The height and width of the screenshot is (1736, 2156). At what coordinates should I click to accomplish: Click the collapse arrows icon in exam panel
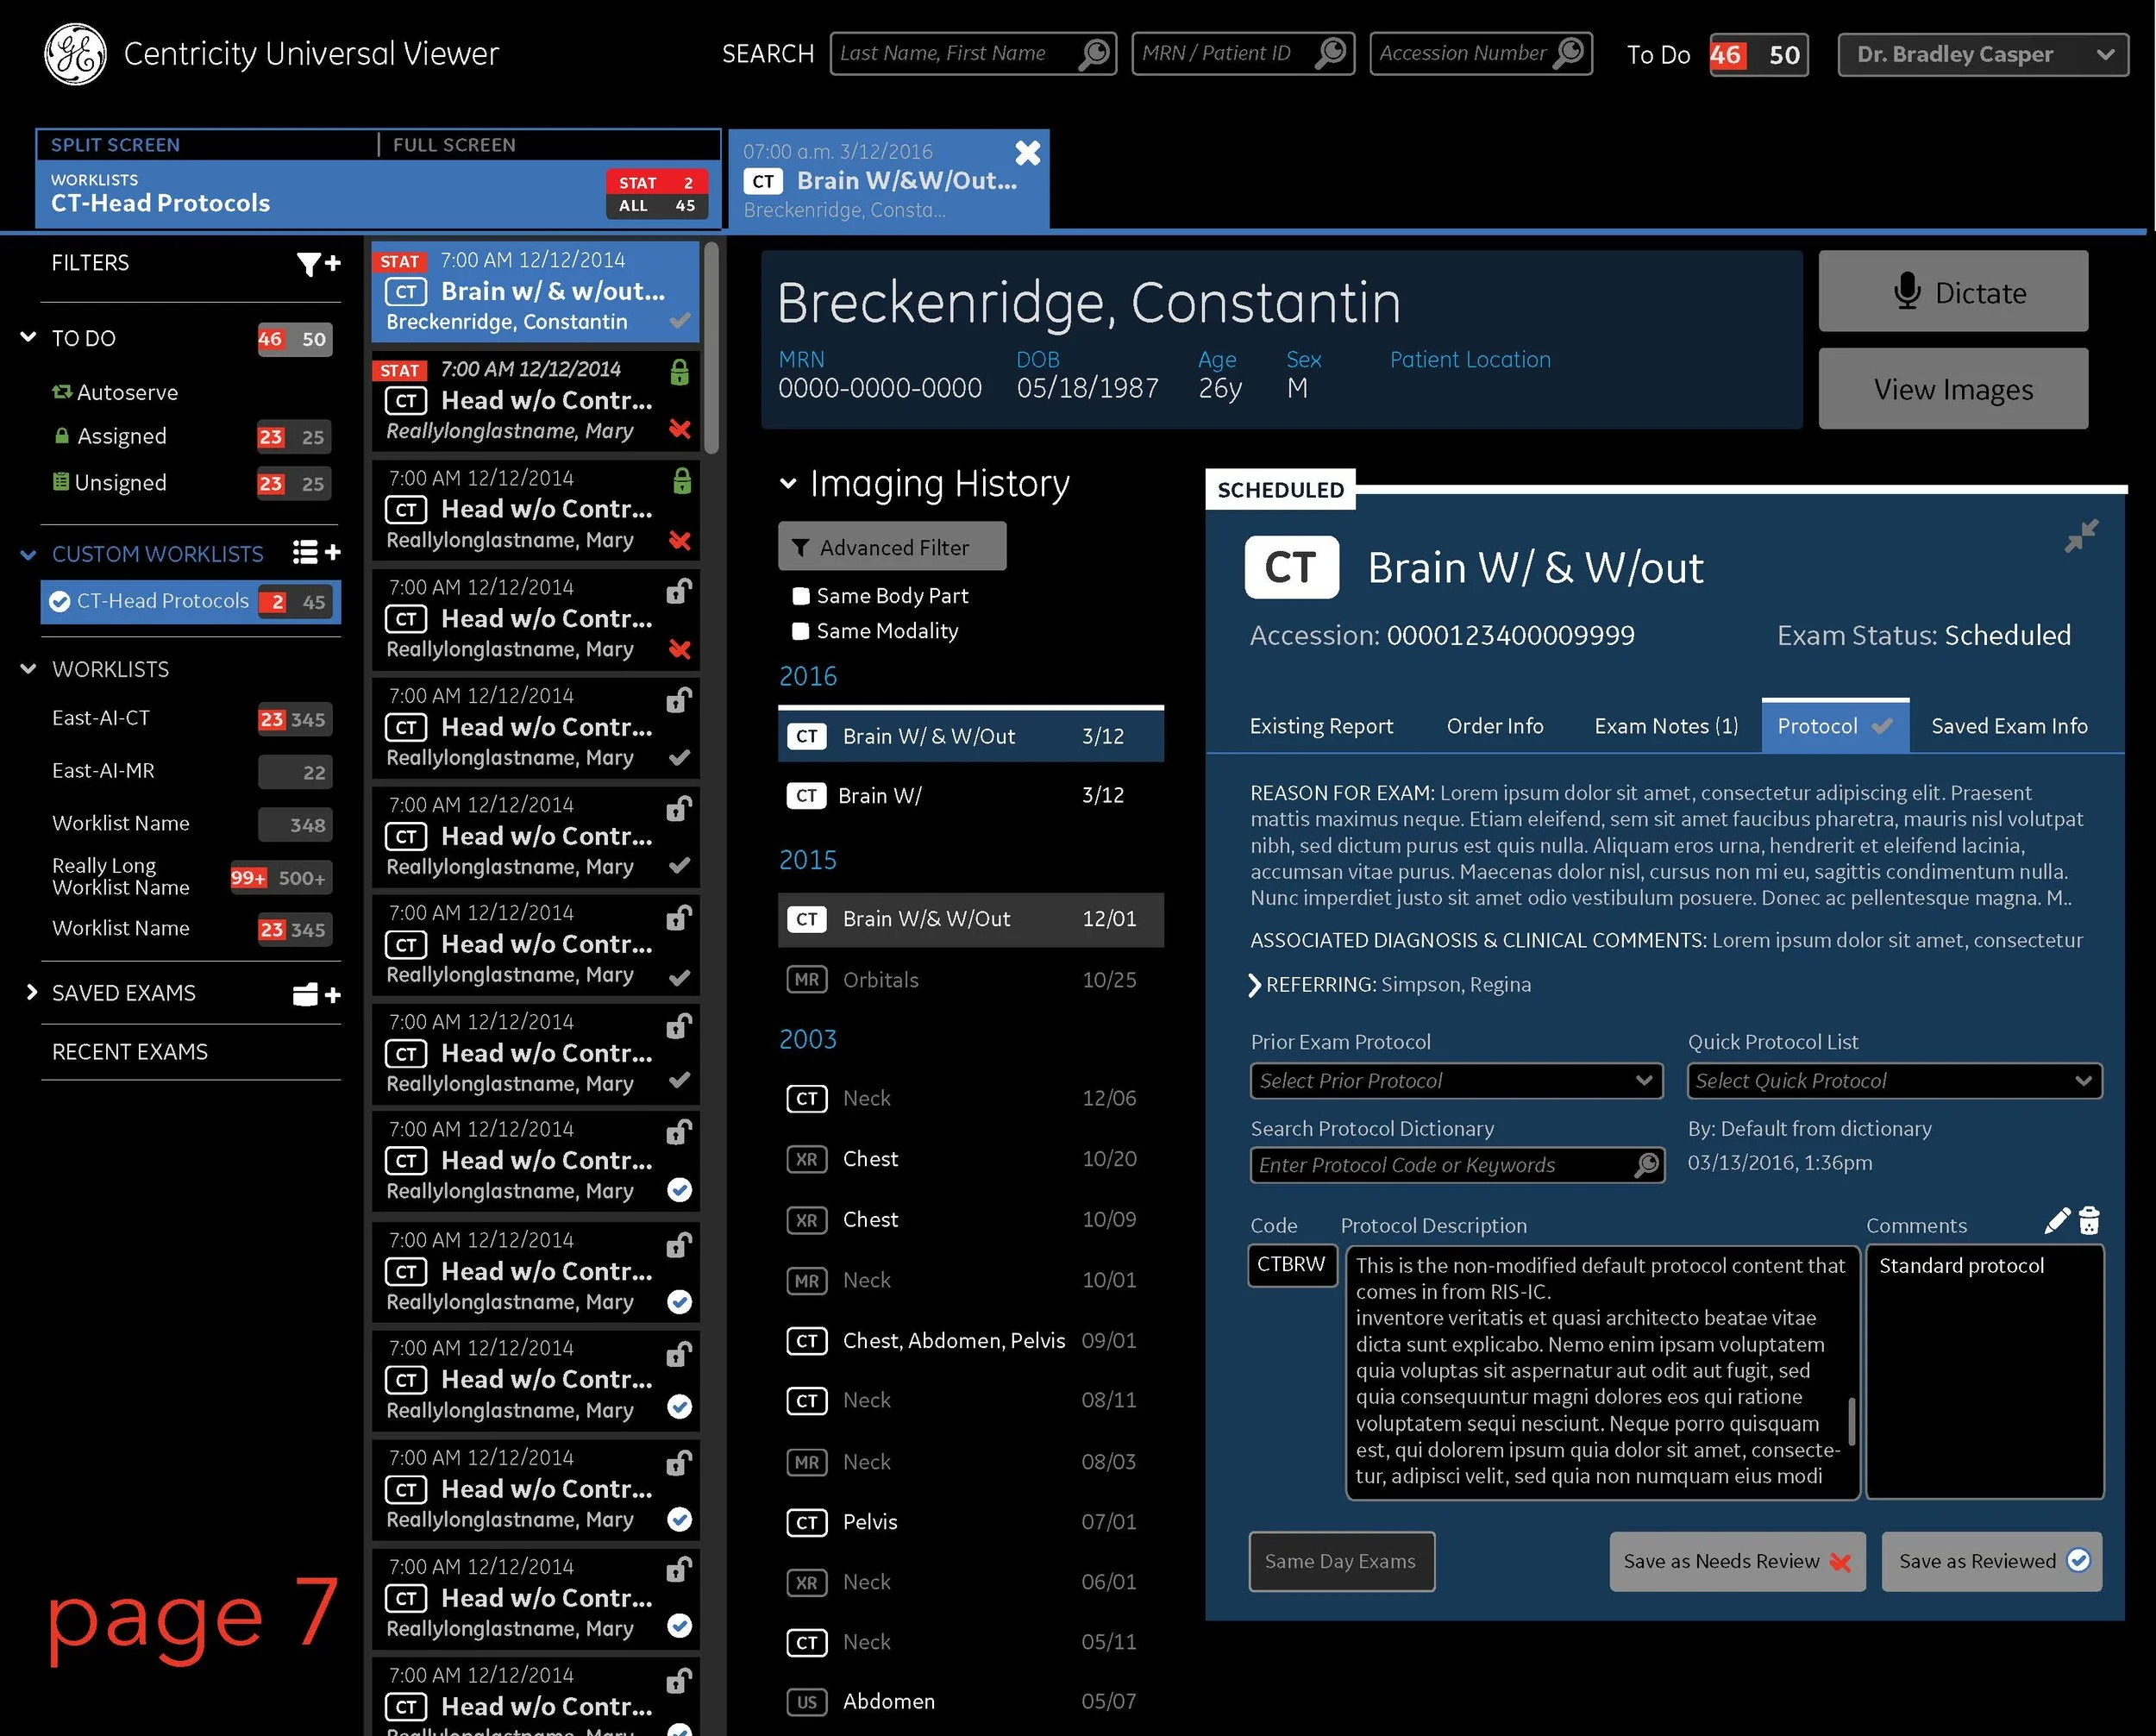pyautogui.click(x=2081, y=535)
